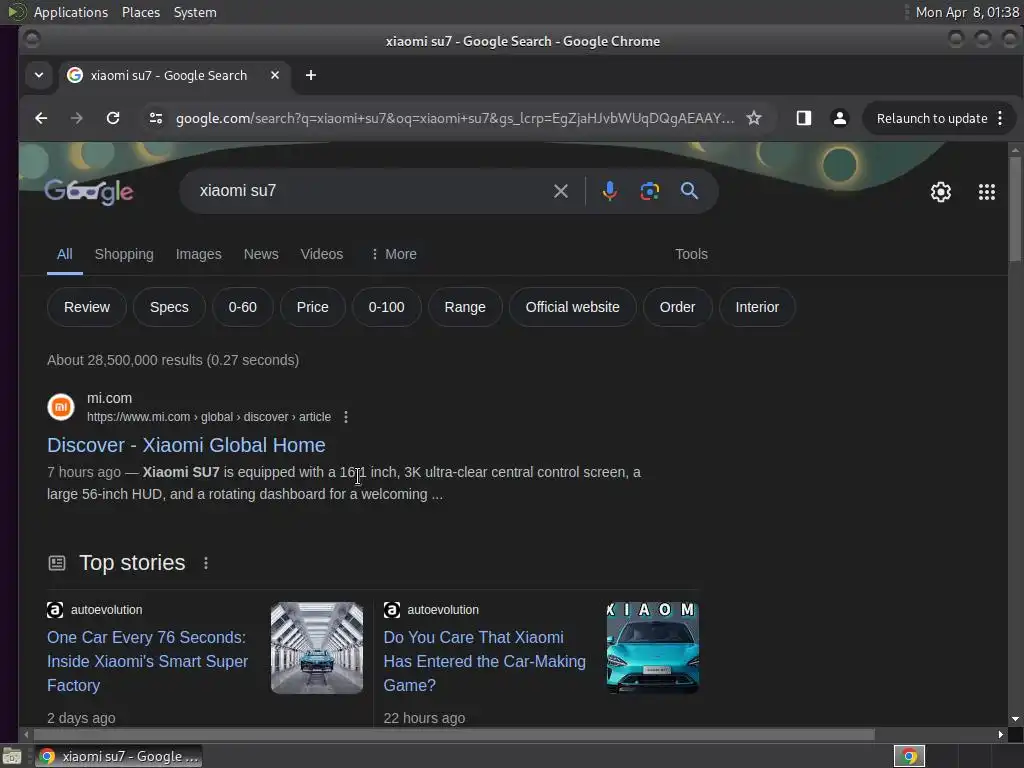
Task: Click the horizontal page scrollbar
Action: [x=454, y=735]
